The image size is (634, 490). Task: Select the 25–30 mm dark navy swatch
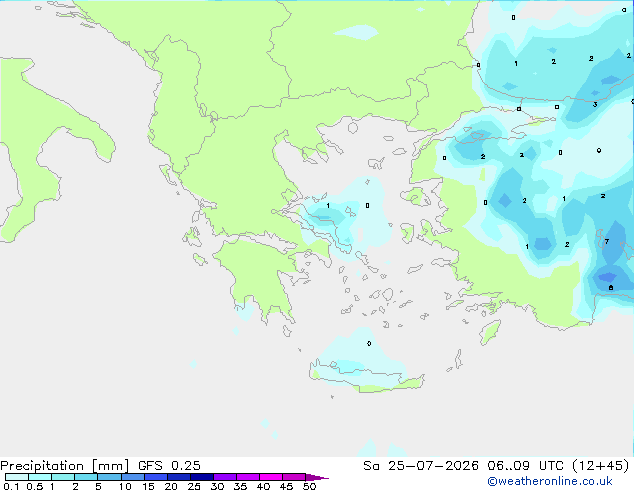(201, 477)
